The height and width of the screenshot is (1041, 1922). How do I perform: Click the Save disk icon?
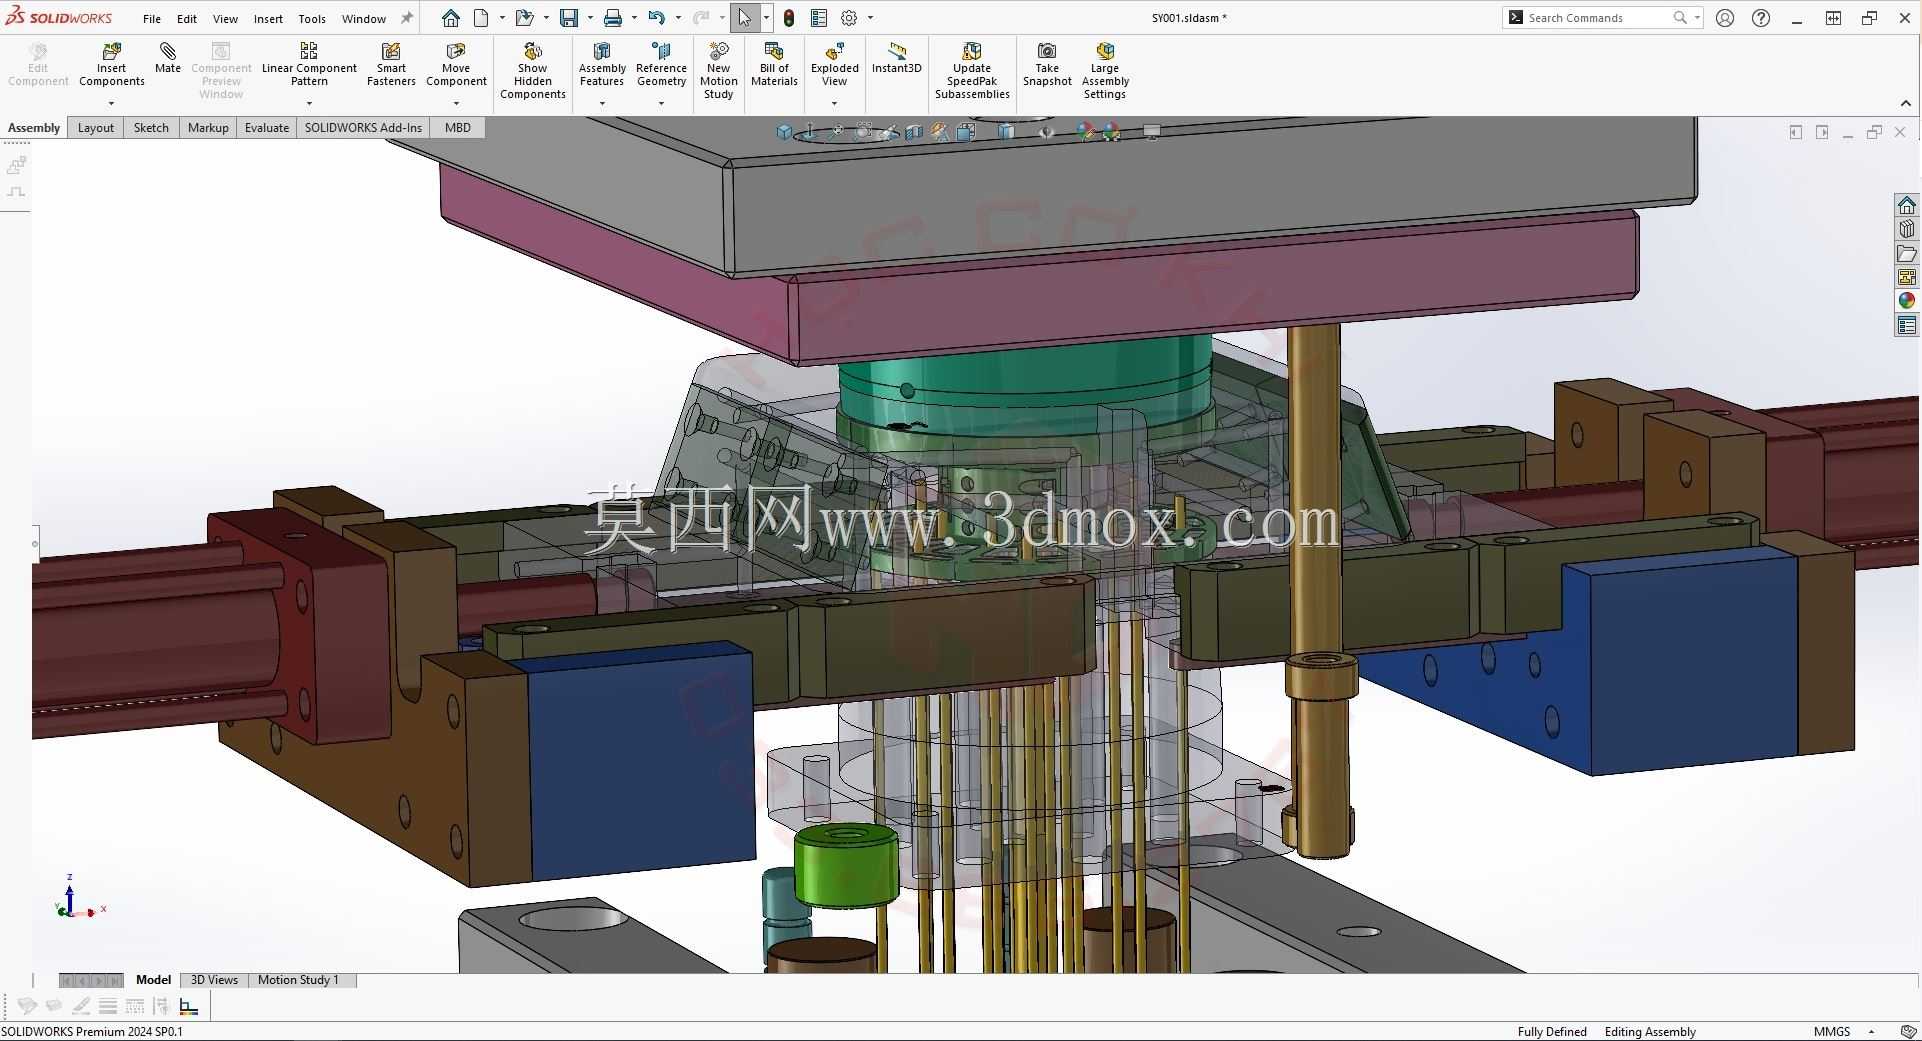pyautogui.click(x=569, y=18)
